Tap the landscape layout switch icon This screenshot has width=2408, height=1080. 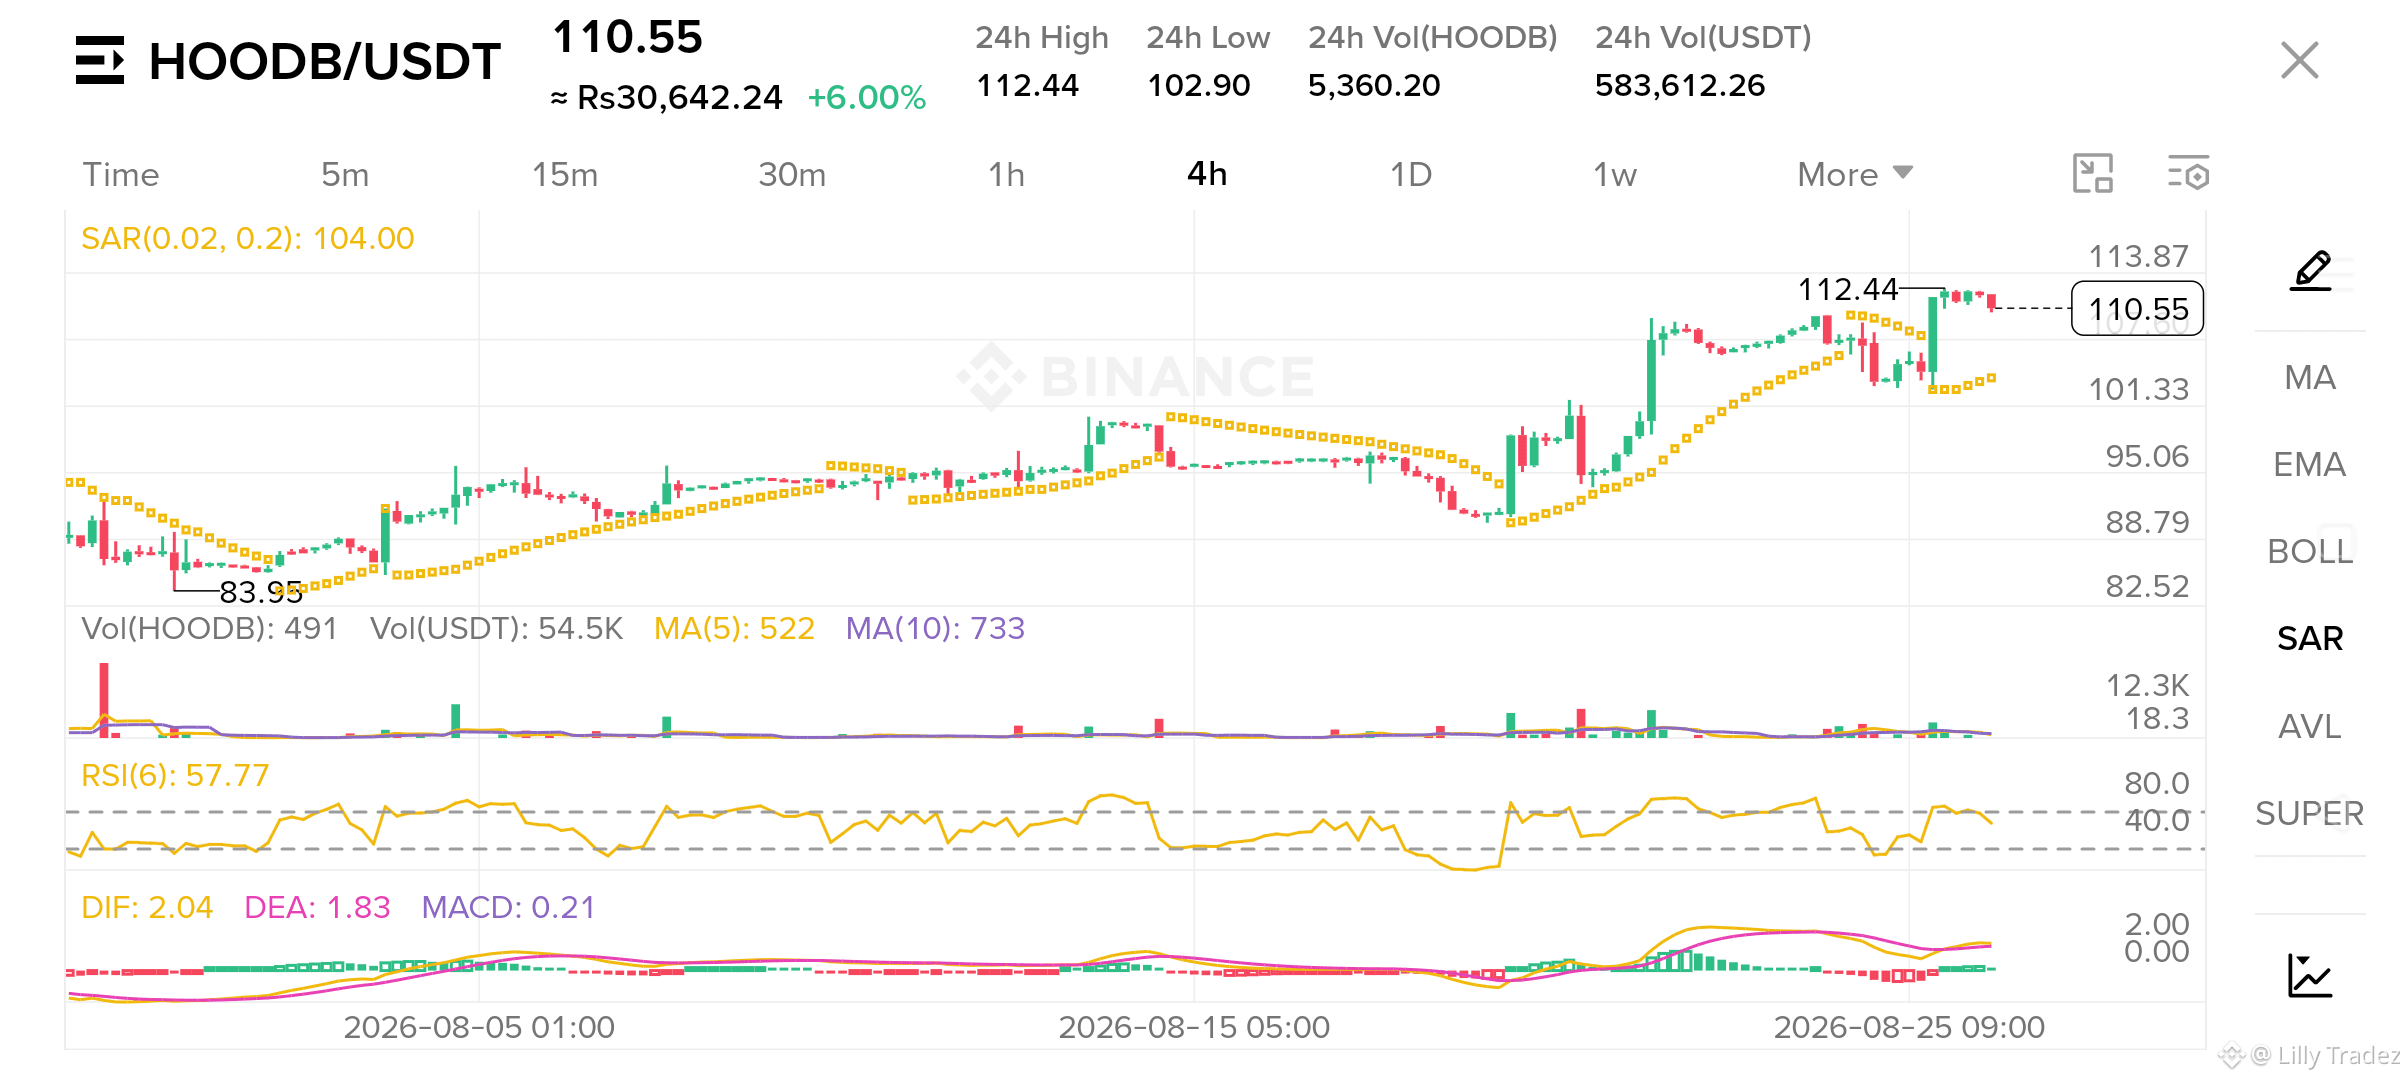pos(2092,173)
